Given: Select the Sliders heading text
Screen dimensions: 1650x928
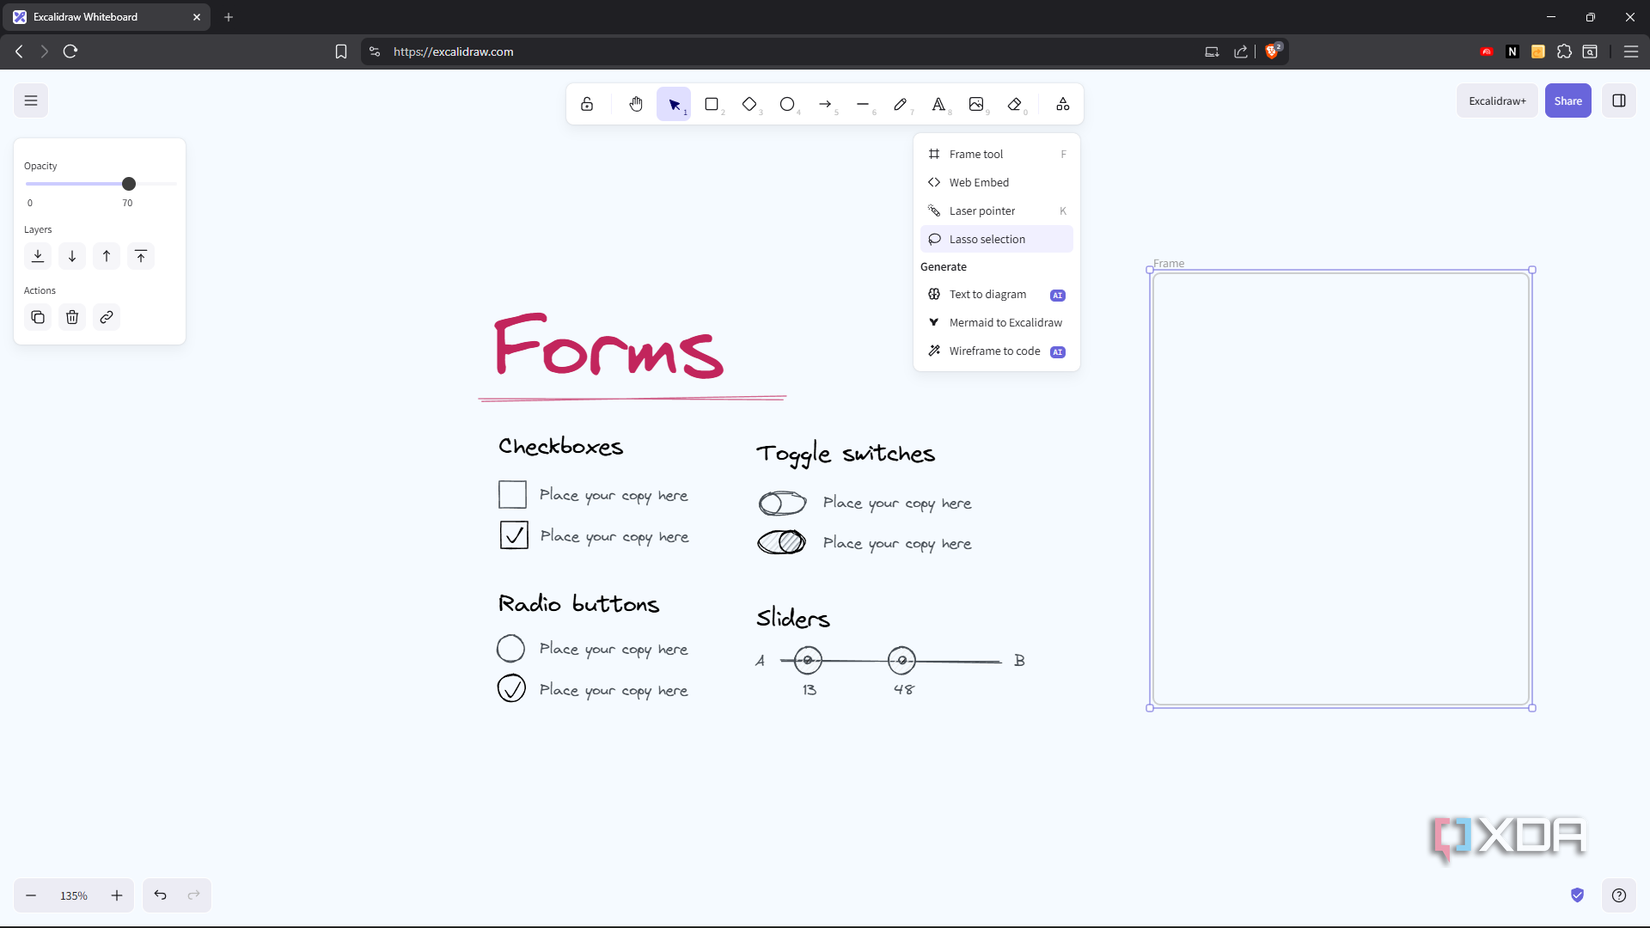Looking at the screenshot, I should click(x=793, y=618).
